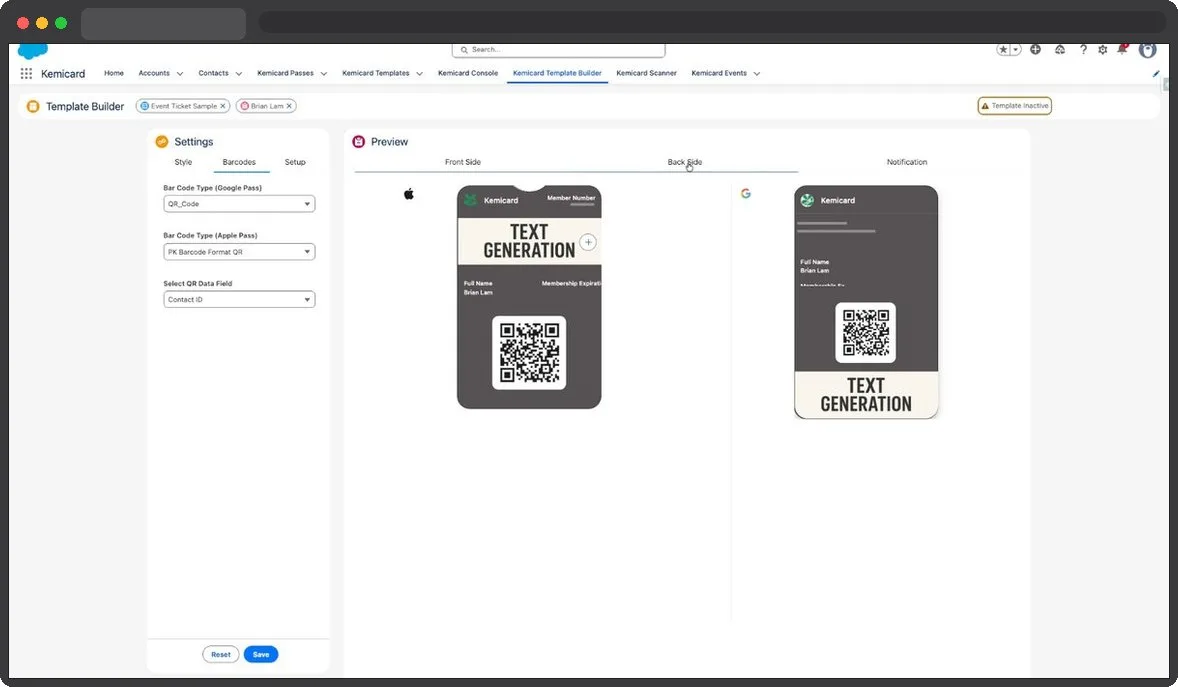Viewport: 1178px width, 687px height.
Task: Show the Front Side preview tab
Action: tap(463, 162)
